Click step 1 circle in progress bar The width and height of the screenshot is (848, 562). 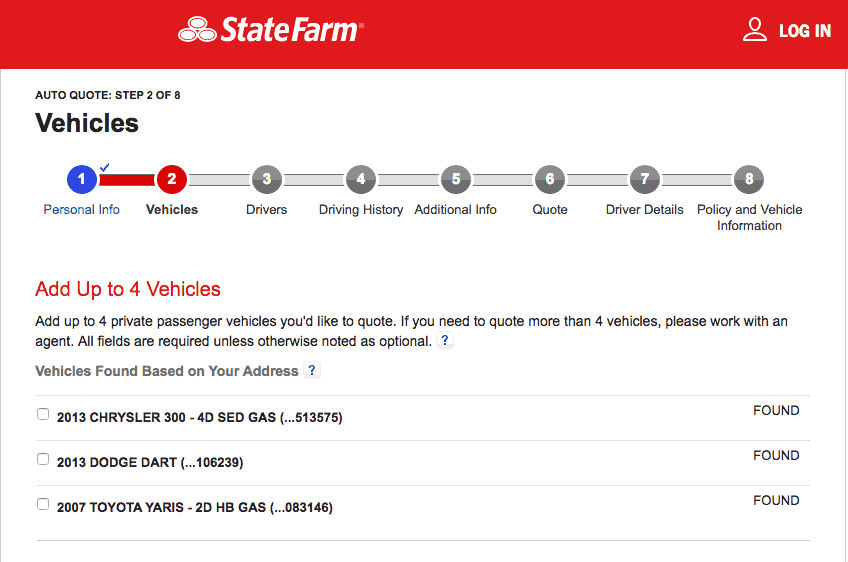pyautogui.click(x=82, y=180)
